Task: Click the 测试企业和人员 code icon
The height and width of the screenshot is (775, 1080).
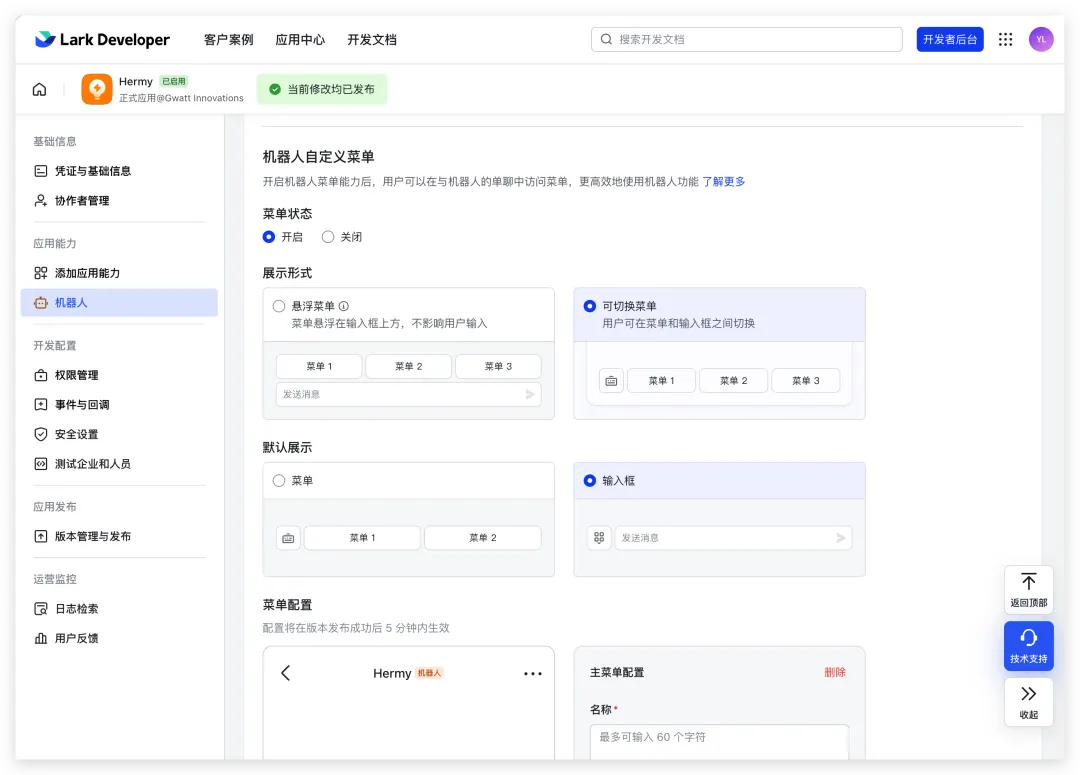Action: pos(41,464)
